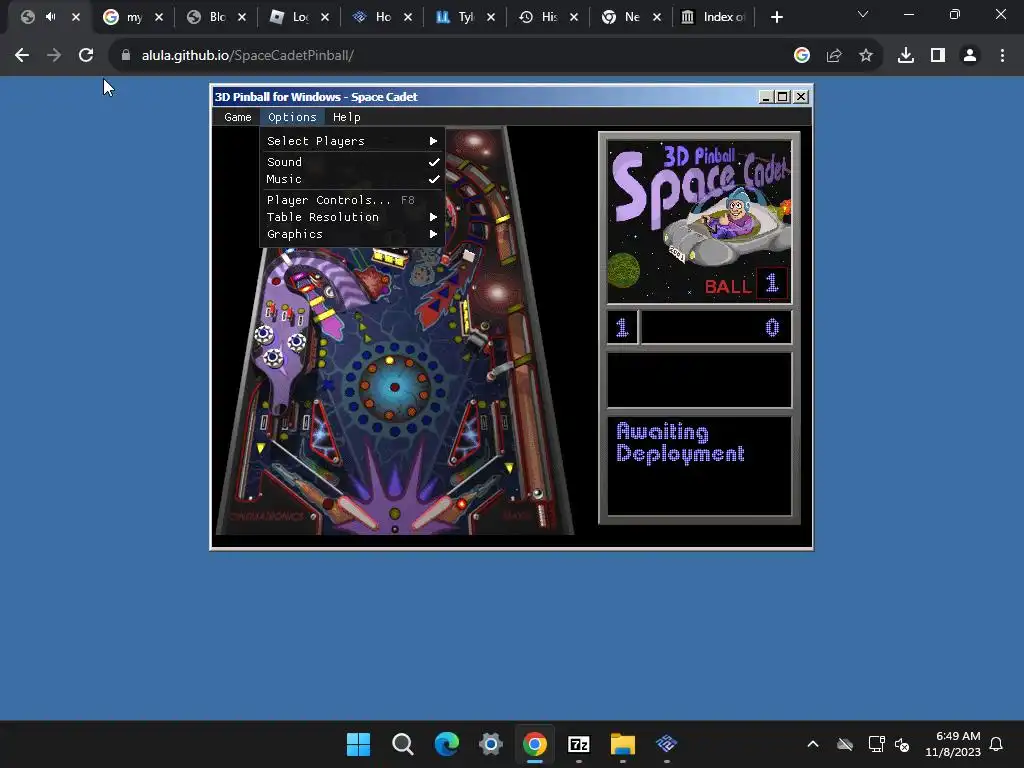
Task: Open the Chrome three-dot menu
Action: click(x=1002, y=56)
